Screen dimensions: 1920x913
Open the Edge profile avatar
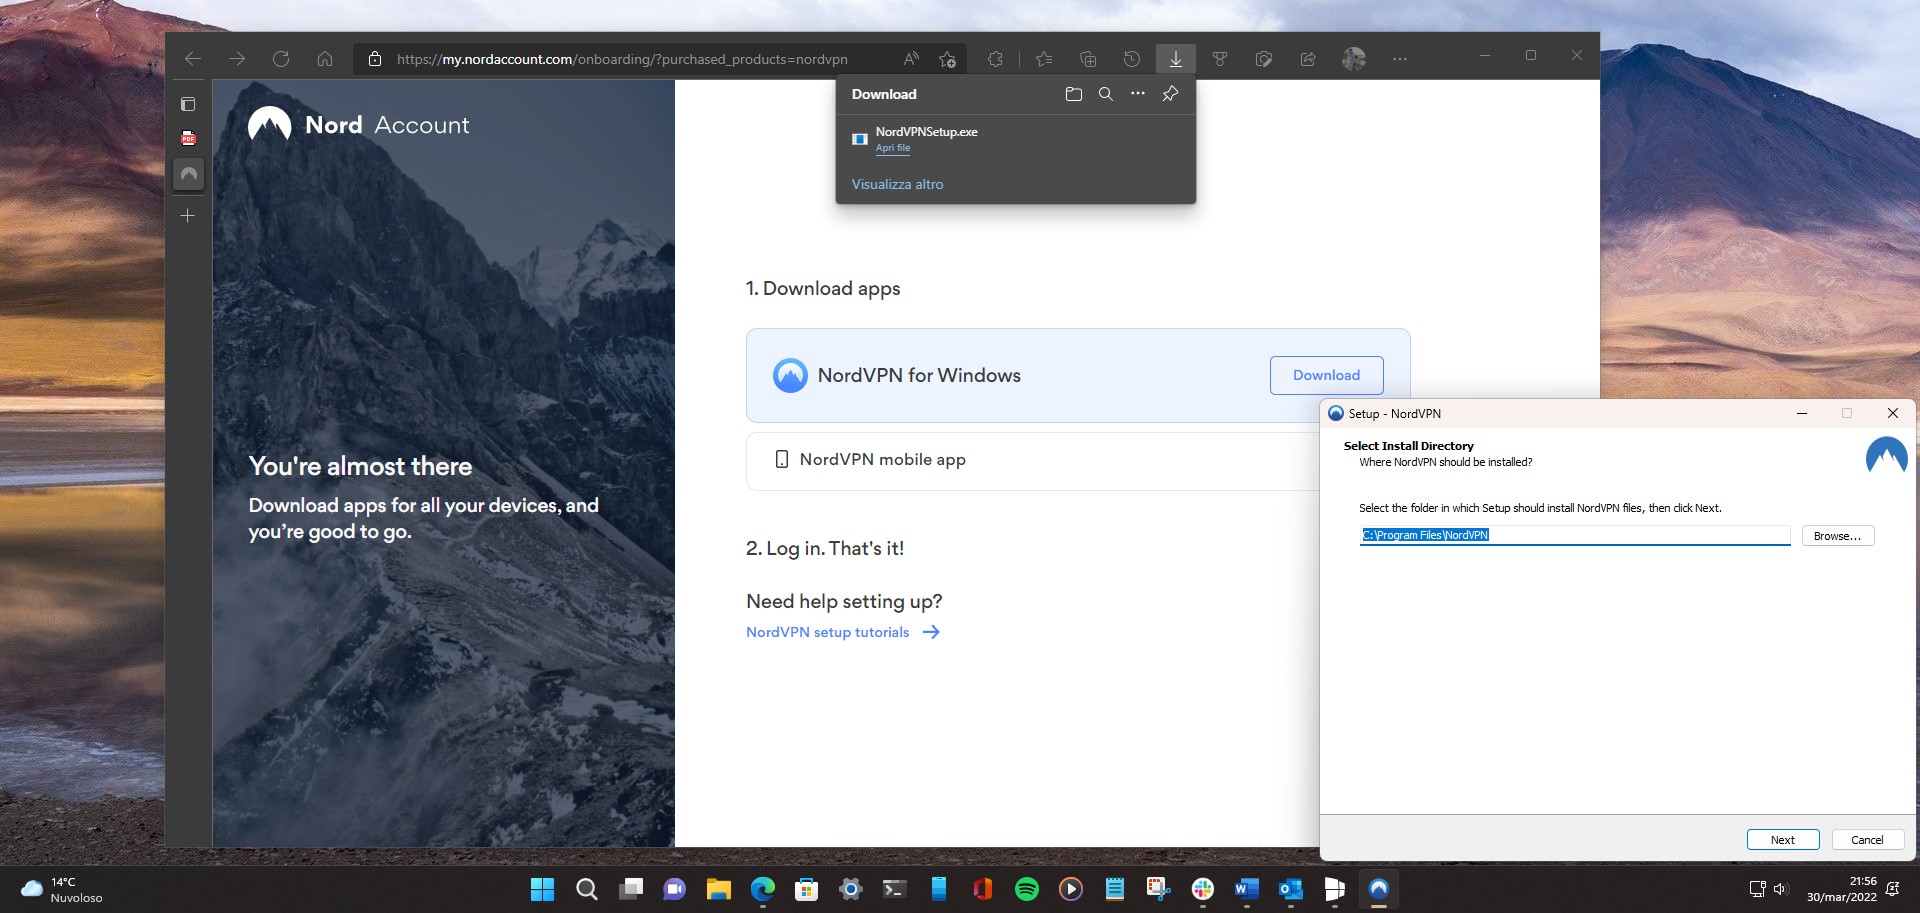click(1354, 59)
